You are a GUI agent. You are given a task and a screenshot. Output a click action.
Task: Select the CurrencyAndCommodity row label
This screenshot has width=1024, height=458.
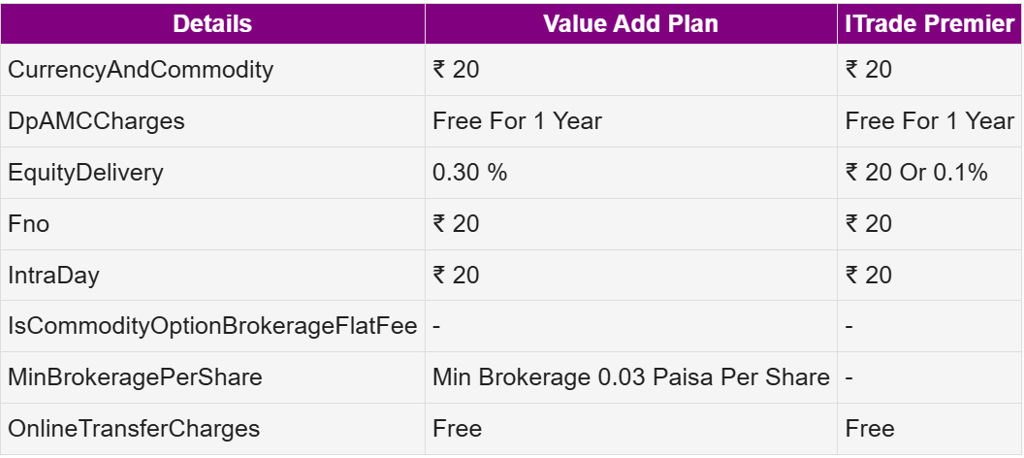point(141,70)
